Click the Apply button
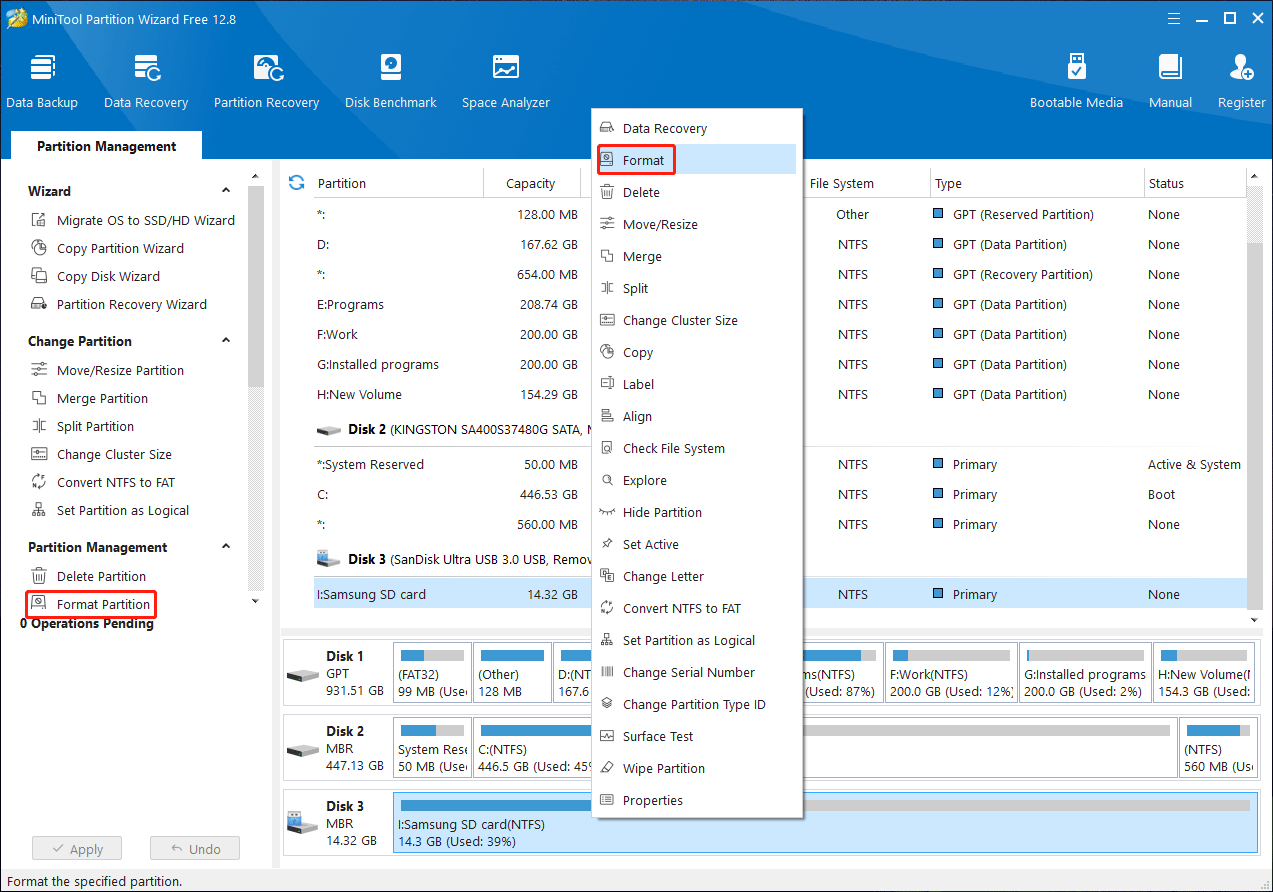Viewport: 1273px width, 892px height. [76, 849]
